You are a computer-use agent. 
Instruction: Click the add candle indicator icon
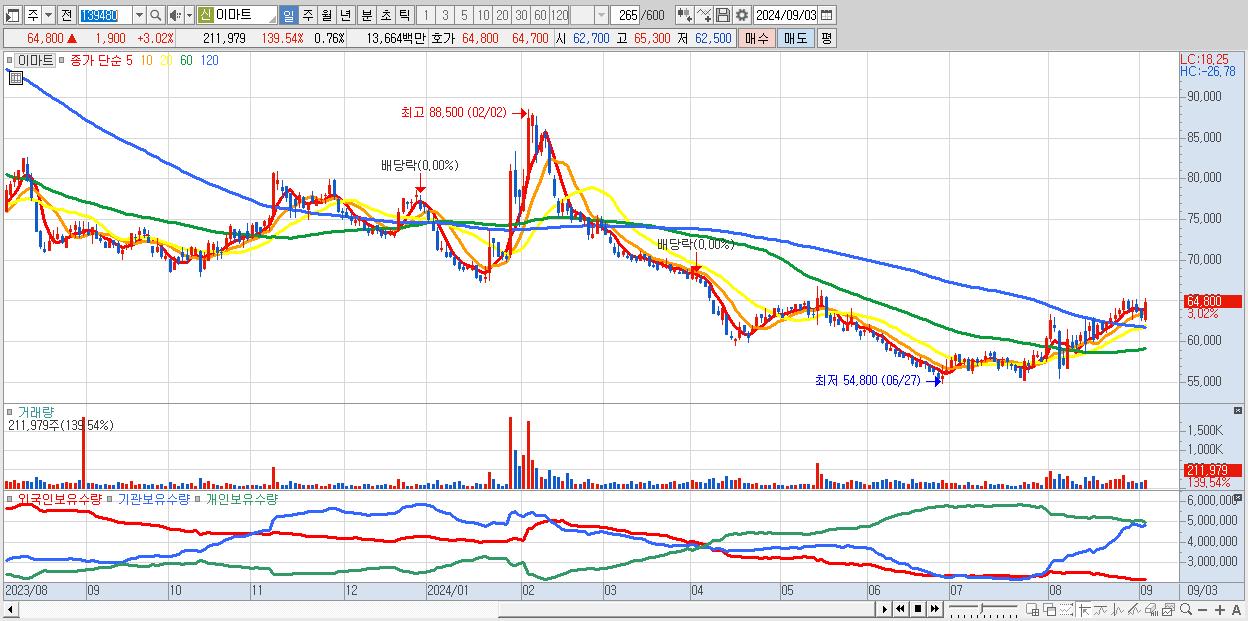pyautogui.click(x=685, y=16)
